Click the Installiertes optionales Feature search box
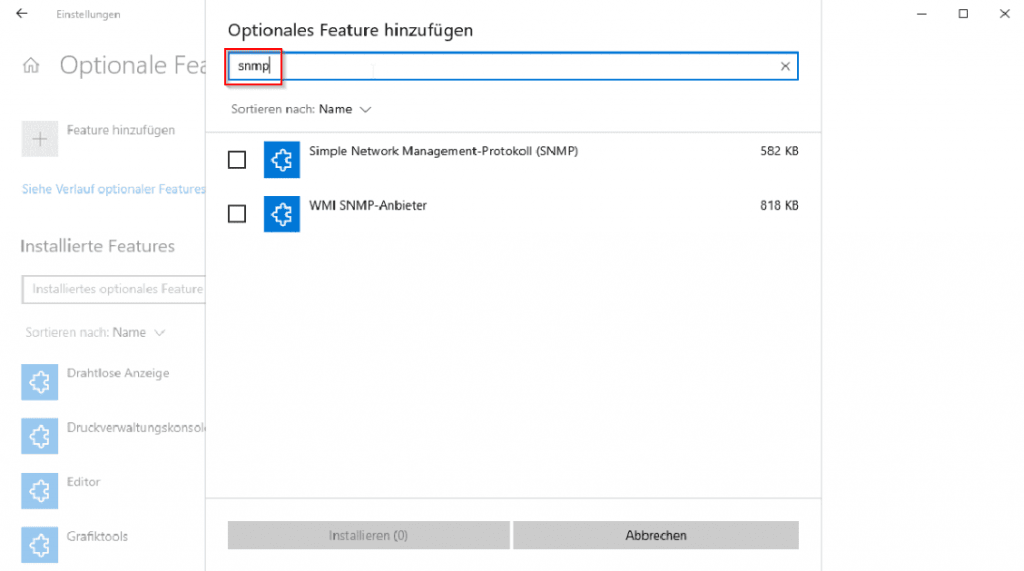This screenshot has height=571, width=1024. point(113,289)
